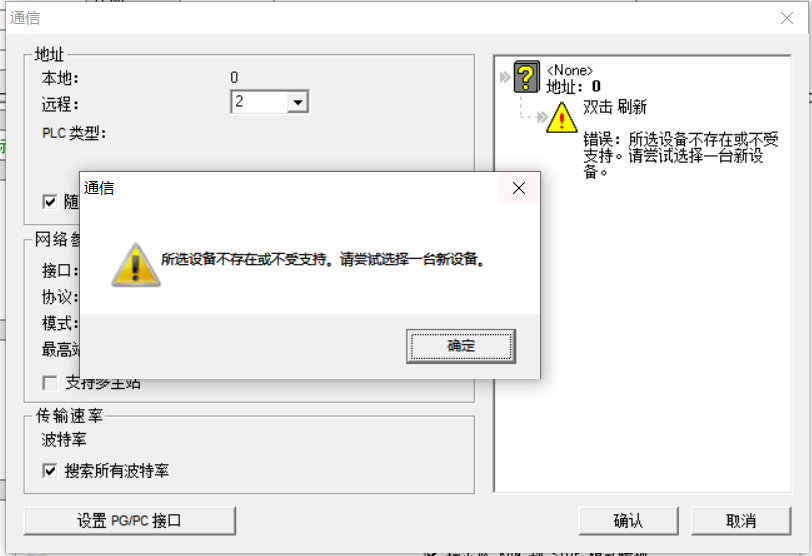Click double arrow beside refresh warning triangle
The image size is (812, 556).
542,117
